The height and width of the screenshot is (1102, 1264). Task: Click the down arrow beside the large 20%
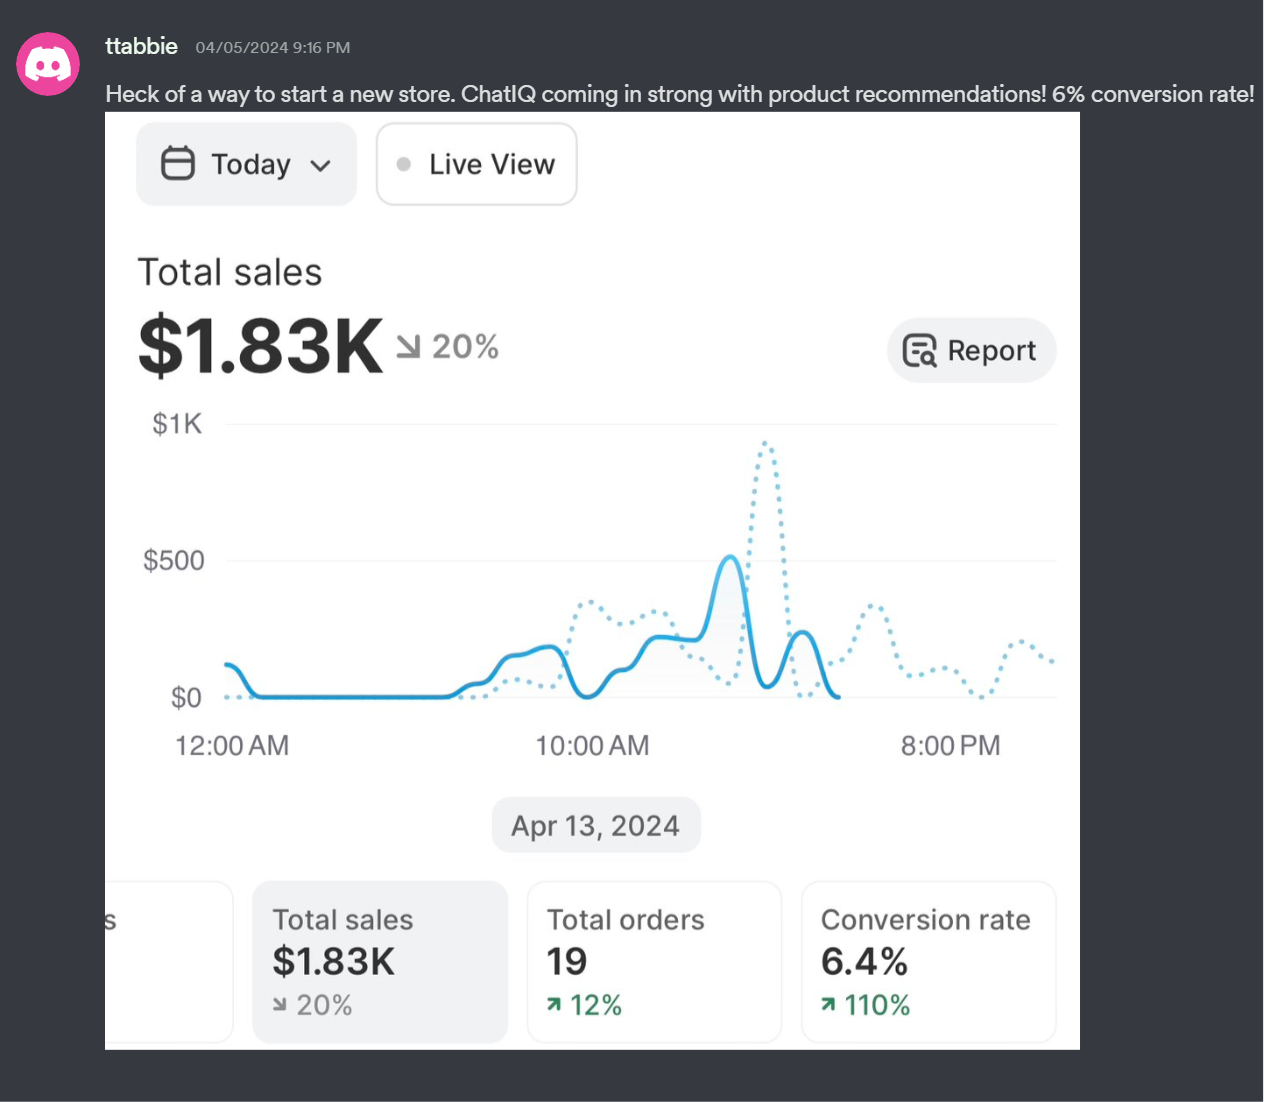pyautogui.click(x=408, y=347)
